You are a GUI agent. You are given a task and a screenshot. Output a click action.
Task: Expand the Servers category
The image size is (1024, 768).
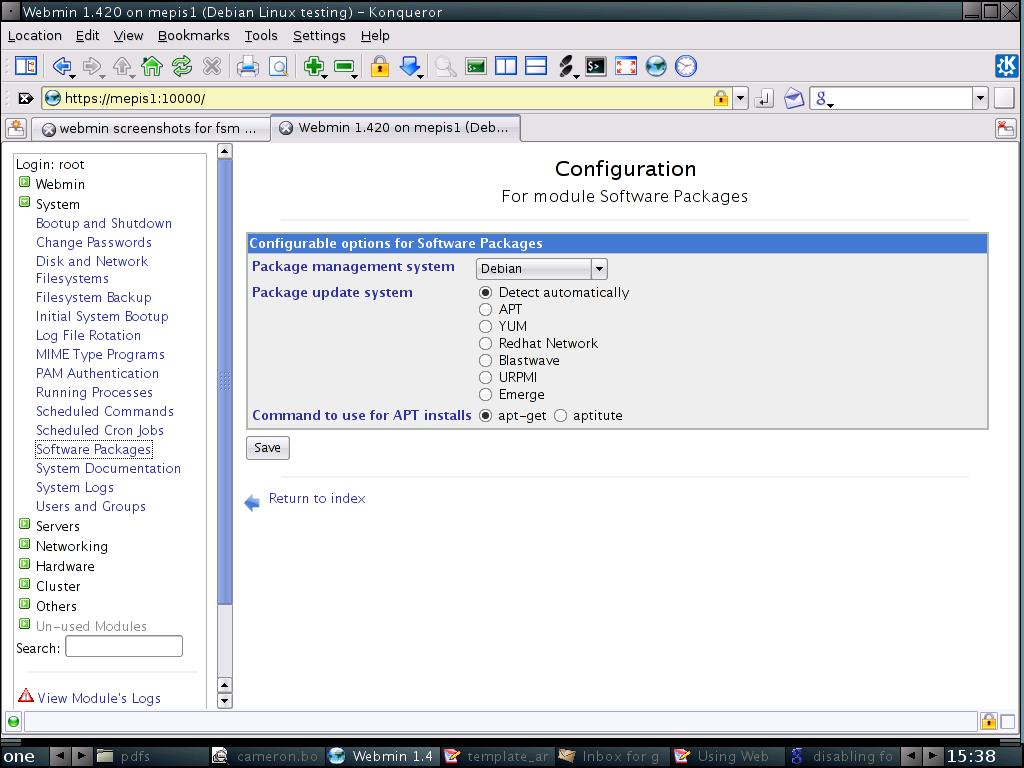[x=24, y=524]
